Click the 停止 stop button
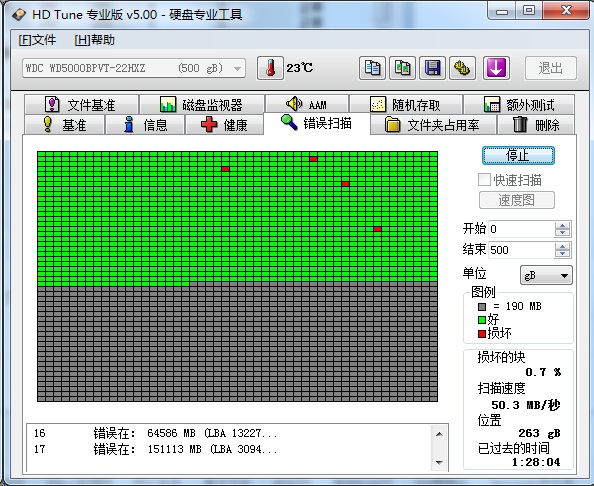The image size is (594, 486). (x=518, y=156)
